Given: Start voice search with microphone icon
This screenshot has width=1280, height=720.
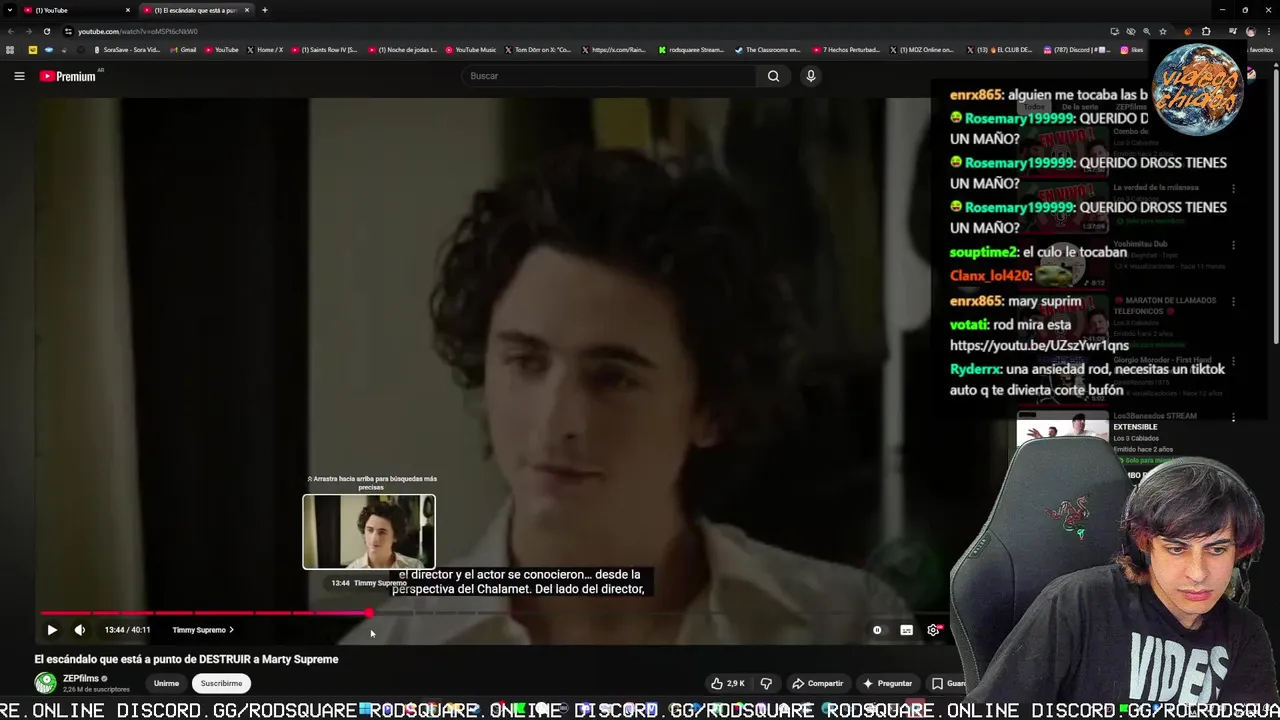Looking at the screenshot, I should click(x=811, y=76).
